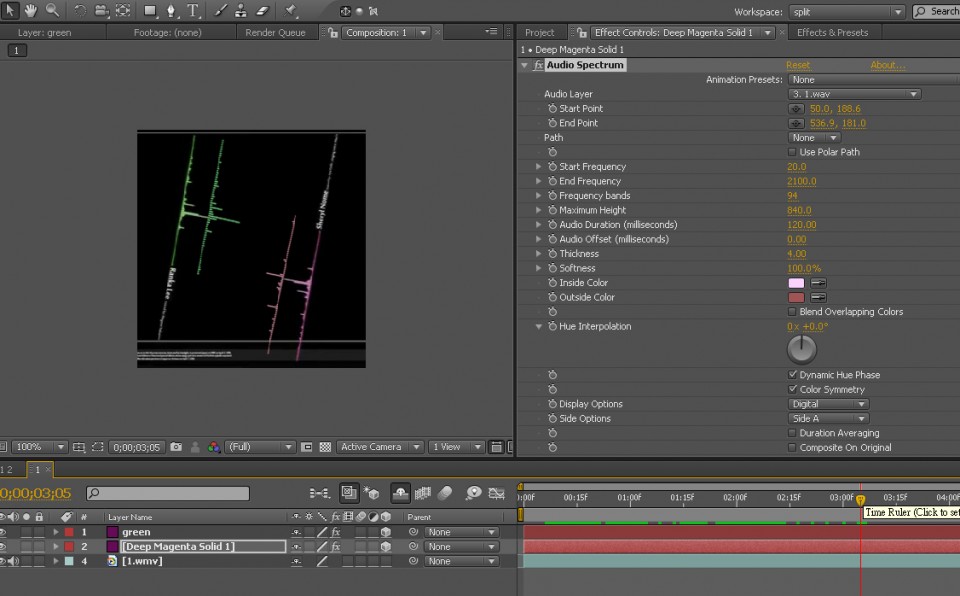
Task: Open the Audio Layer dropdown
Action: (854, 94)
